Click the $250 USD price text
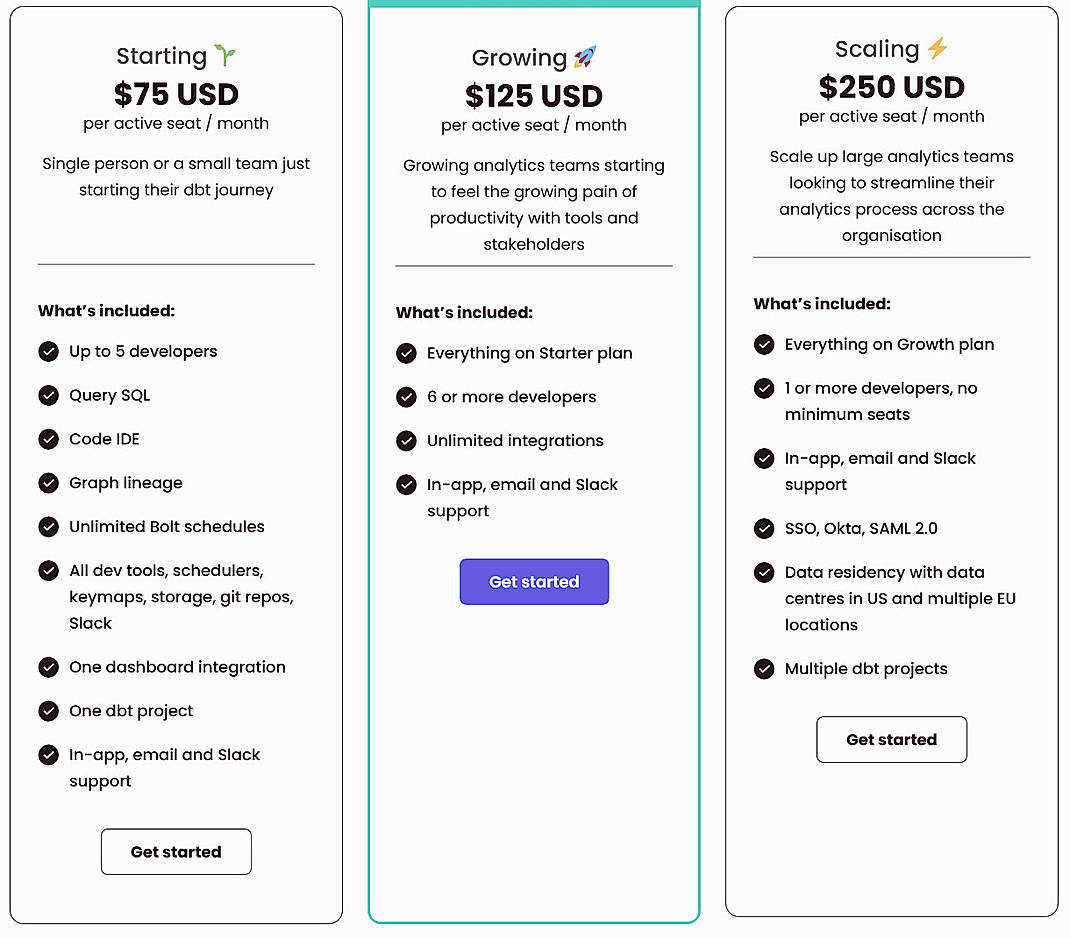 [891, 87]
